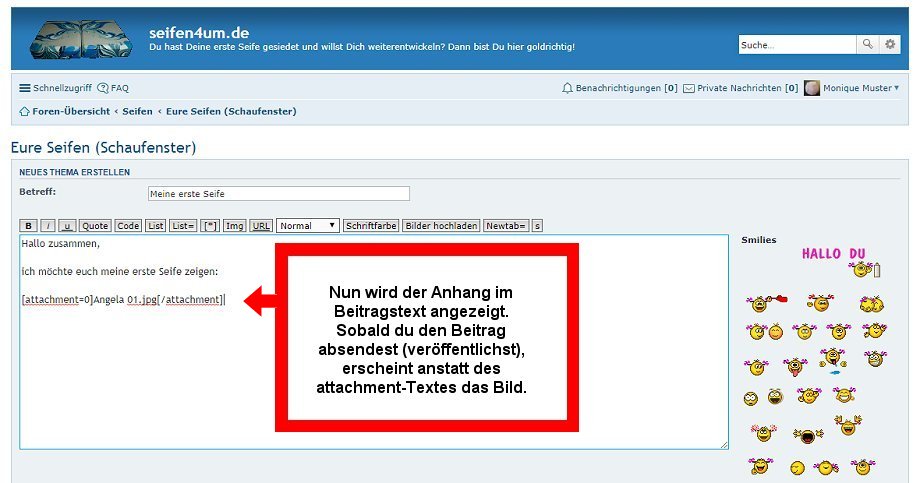
Task: Insert a [*] list item tag
Action: click(x=209, y=226)
